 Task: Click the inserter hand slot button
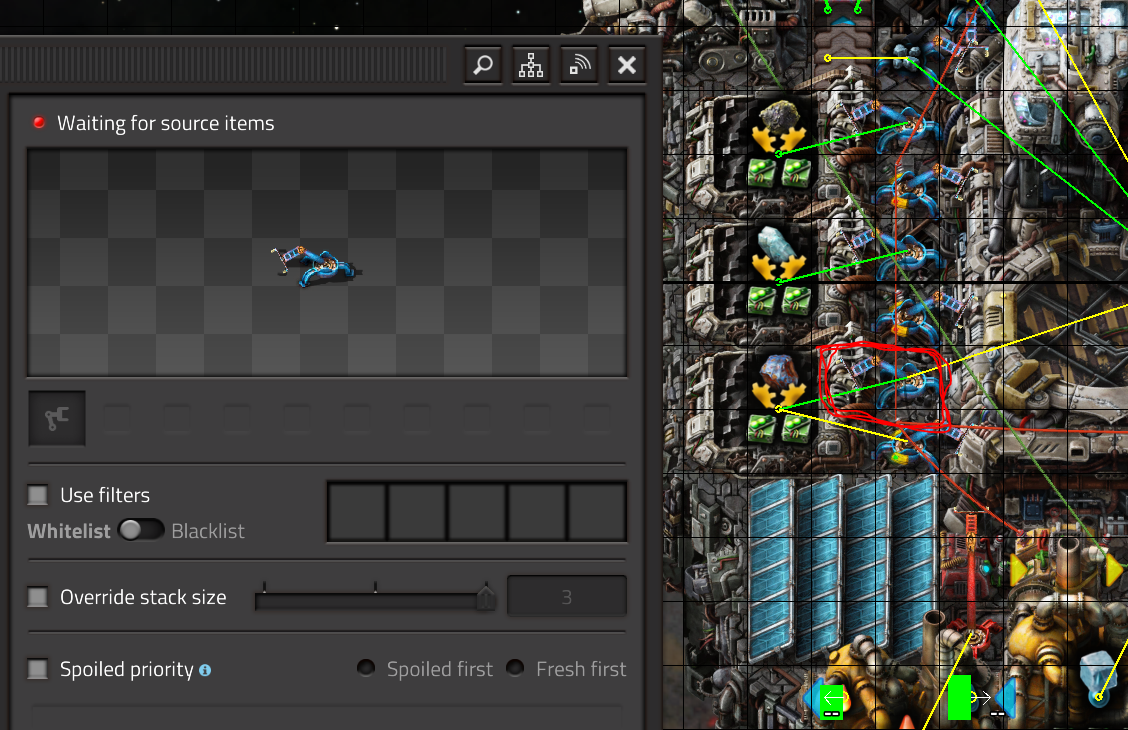coord(57,418)
